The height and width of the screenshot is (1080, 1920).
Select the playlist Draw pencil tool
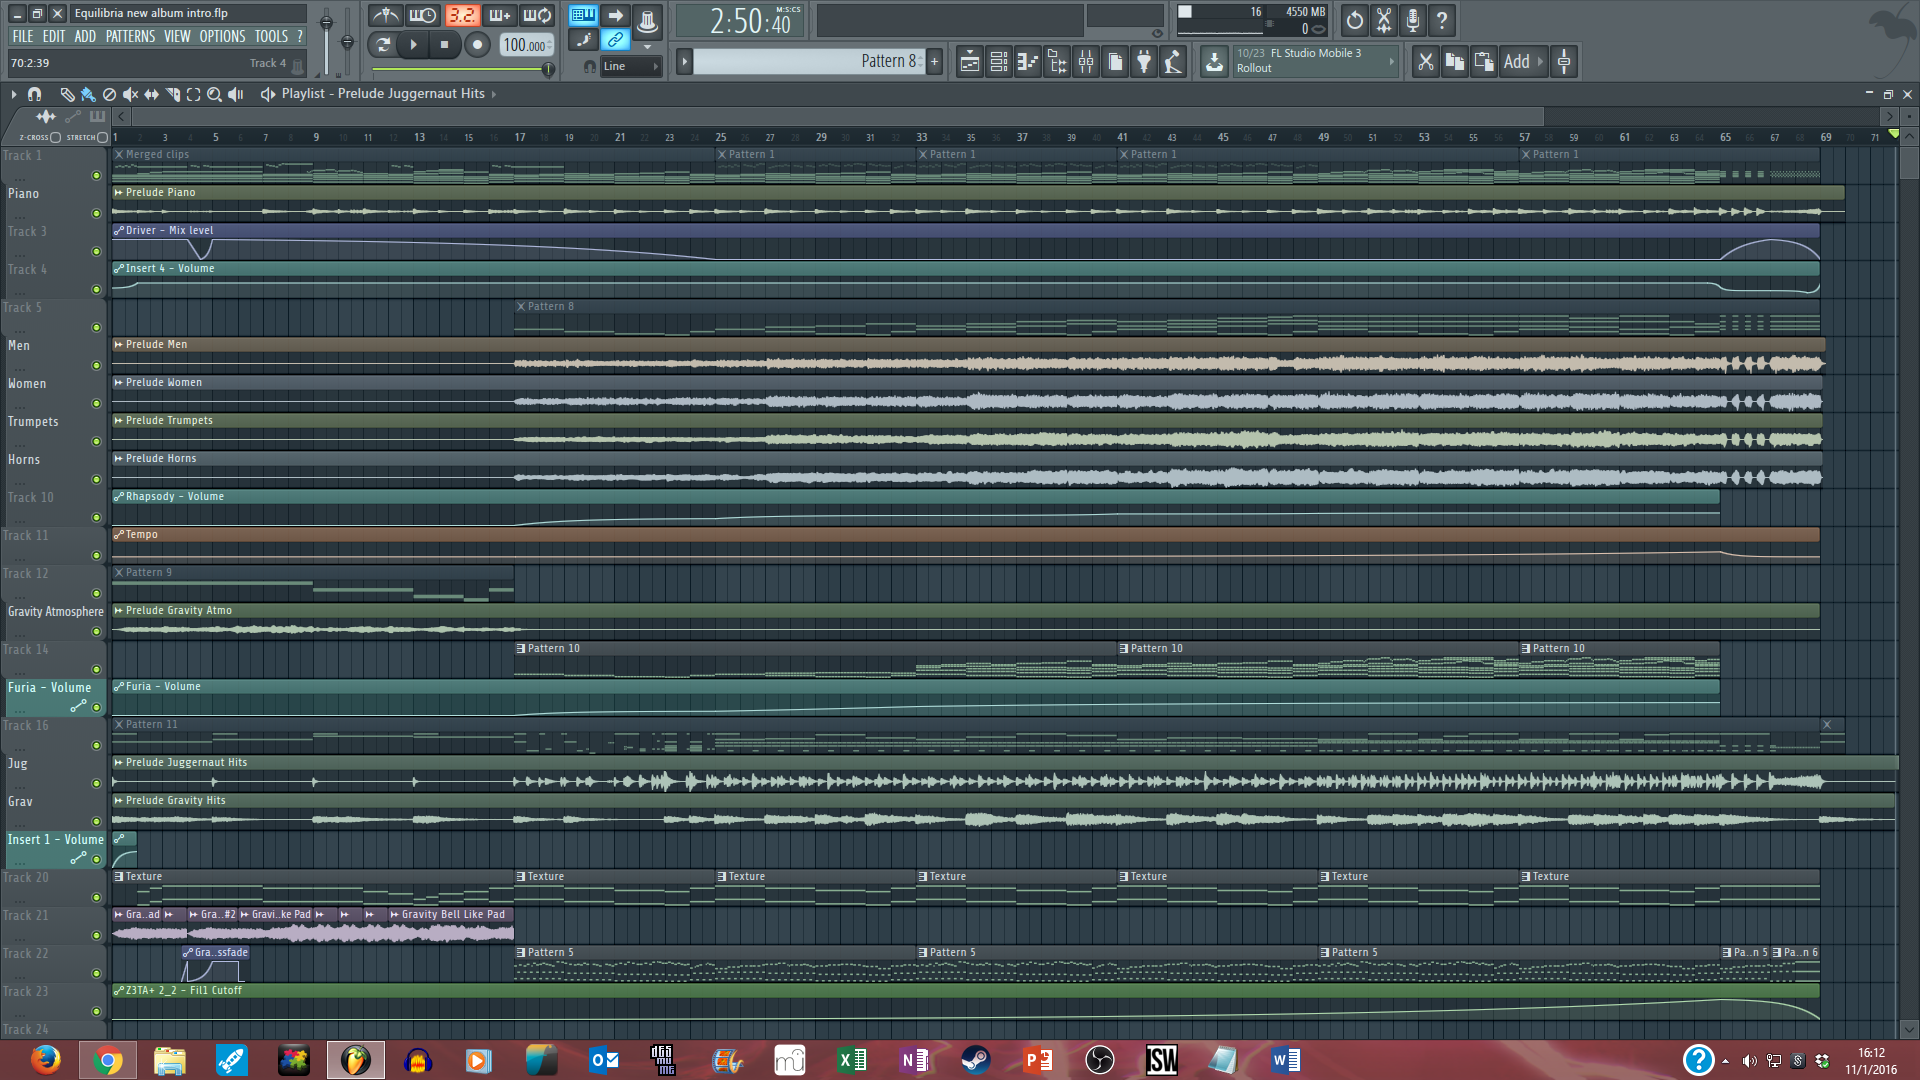pos(67,94)
